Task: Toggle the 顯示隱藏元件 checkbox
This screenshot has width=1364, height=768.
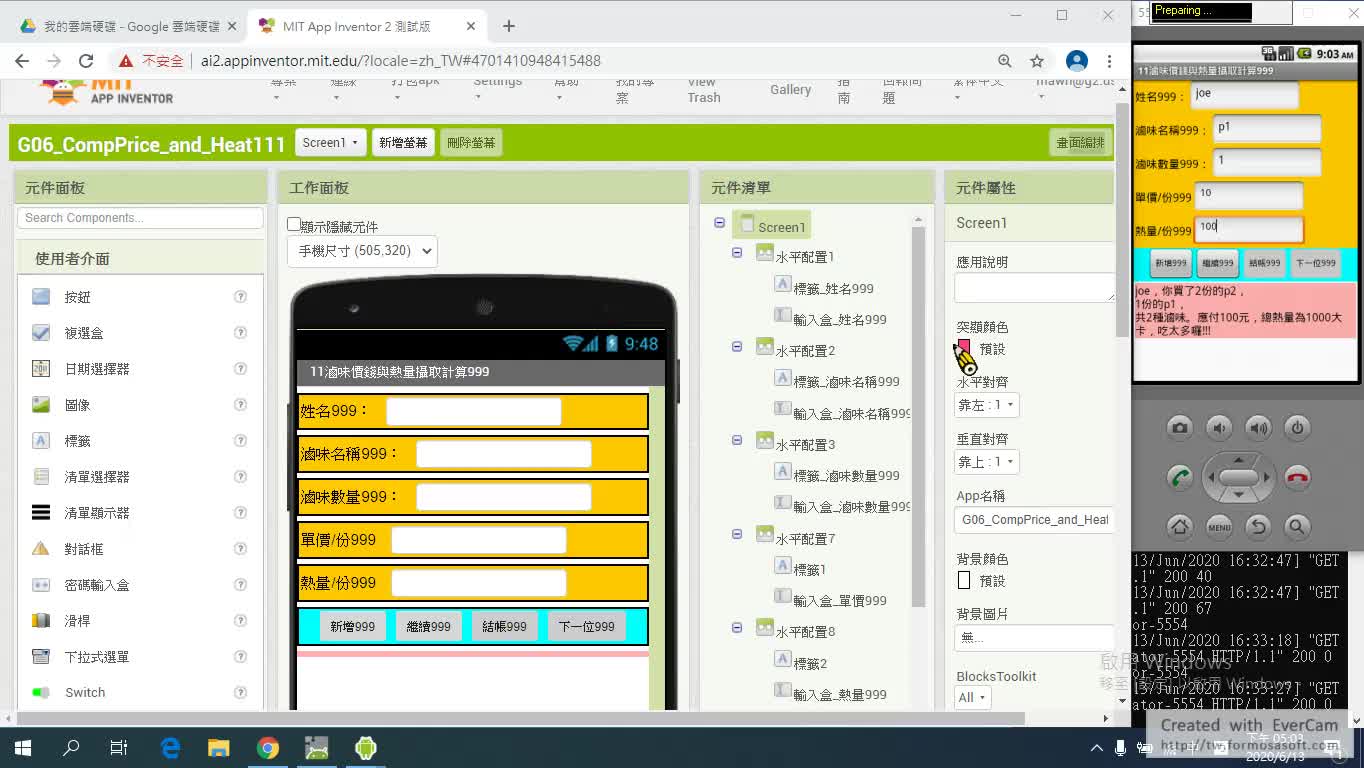Action: (x=294, y=225)
